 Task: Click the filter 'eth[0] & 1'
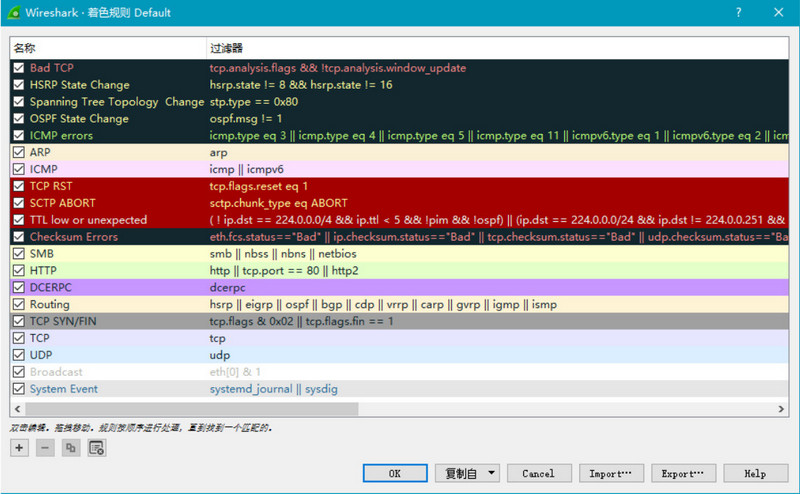[235, 372]
